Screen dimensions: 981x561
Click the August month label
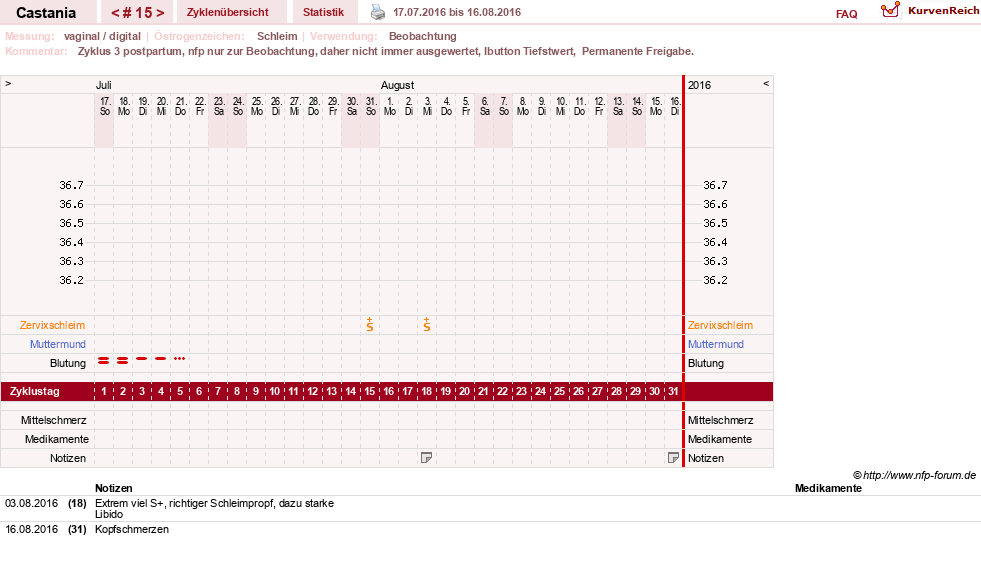pos(397,85)
